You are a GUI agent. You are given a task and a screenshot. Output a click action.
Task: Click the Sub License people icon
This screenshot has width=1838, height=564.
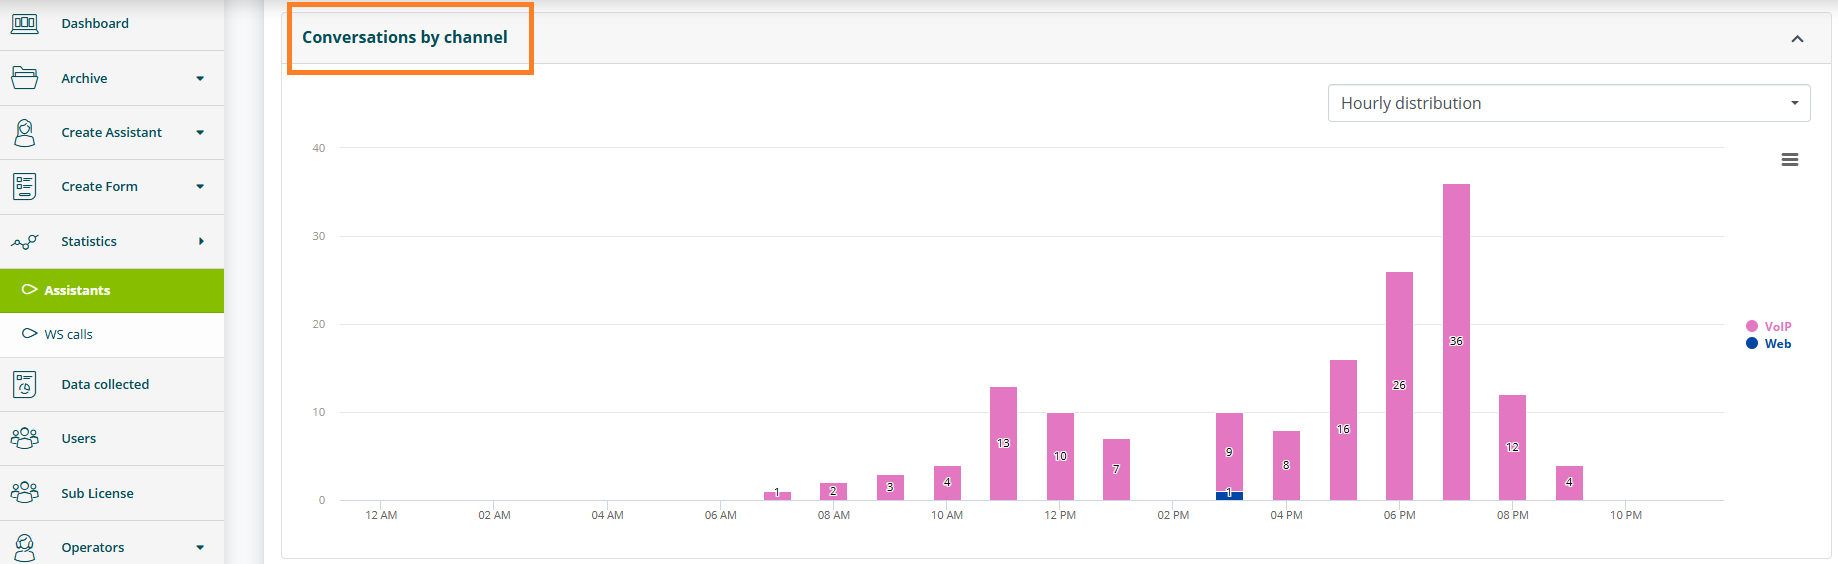coord(25,492)
